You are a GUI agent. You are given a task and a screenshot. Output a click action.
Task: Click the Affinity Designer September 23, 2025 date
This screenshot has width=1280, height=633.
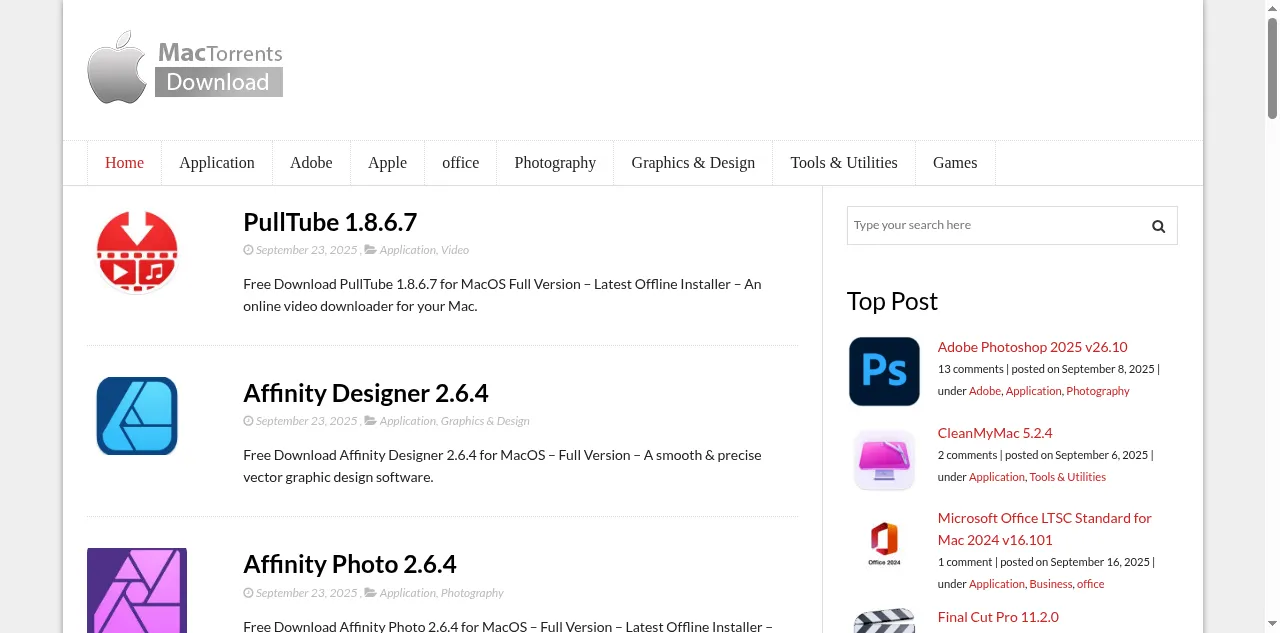[x=306, y=421]
